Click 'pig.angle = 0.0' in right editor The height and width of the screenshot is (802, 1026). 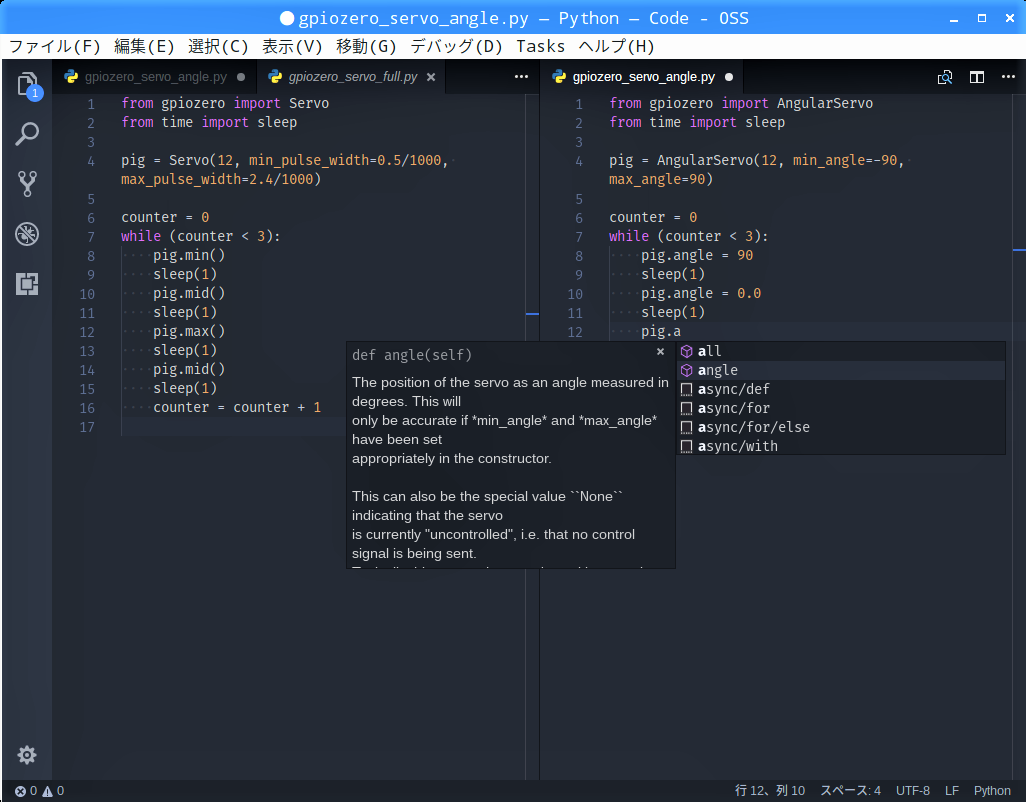(701, 293)
